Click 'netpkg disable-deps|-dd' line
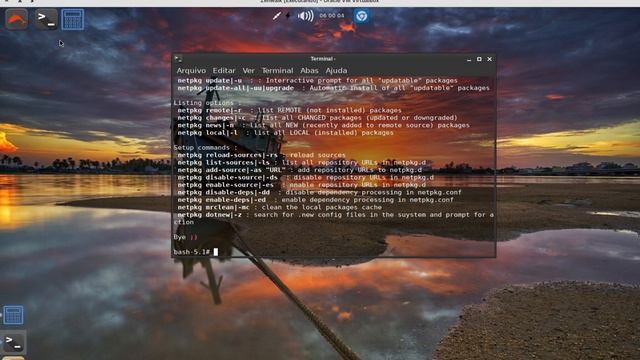Viewport: 640px width, 360px height. [320, 192]
